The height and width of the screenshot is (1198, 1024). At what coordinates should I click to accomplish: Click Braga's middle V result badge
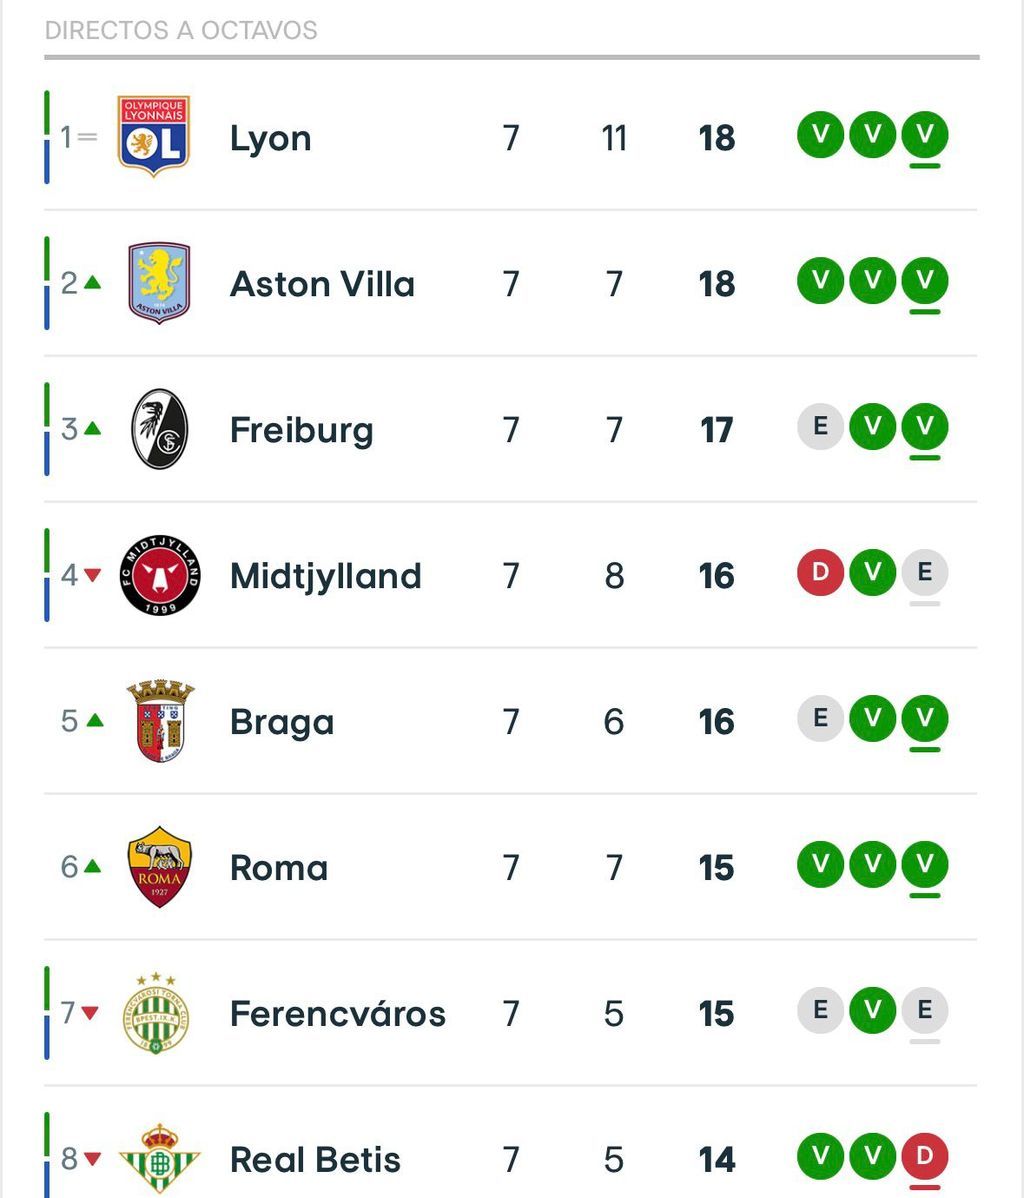pyautogui.click(x=872, y=719)
